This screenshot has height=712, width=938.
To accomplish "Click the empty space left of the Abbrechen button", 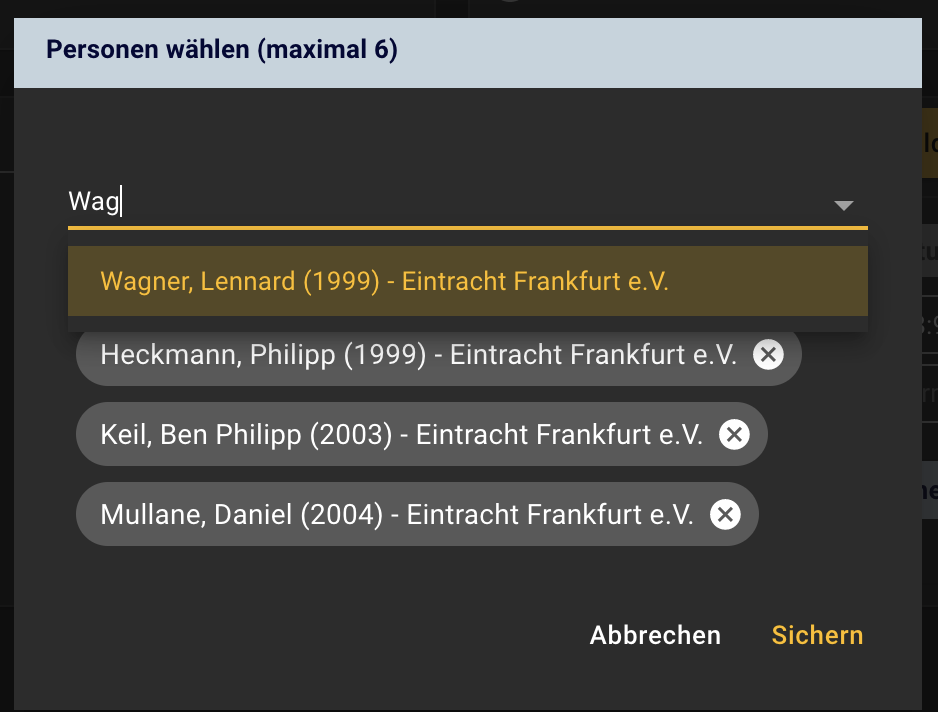I will point(299,635).
